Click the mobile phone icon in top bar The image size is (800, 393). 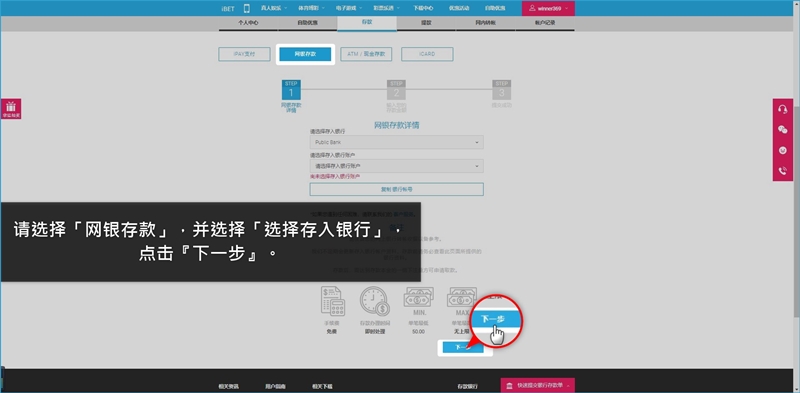pos(247,8)
